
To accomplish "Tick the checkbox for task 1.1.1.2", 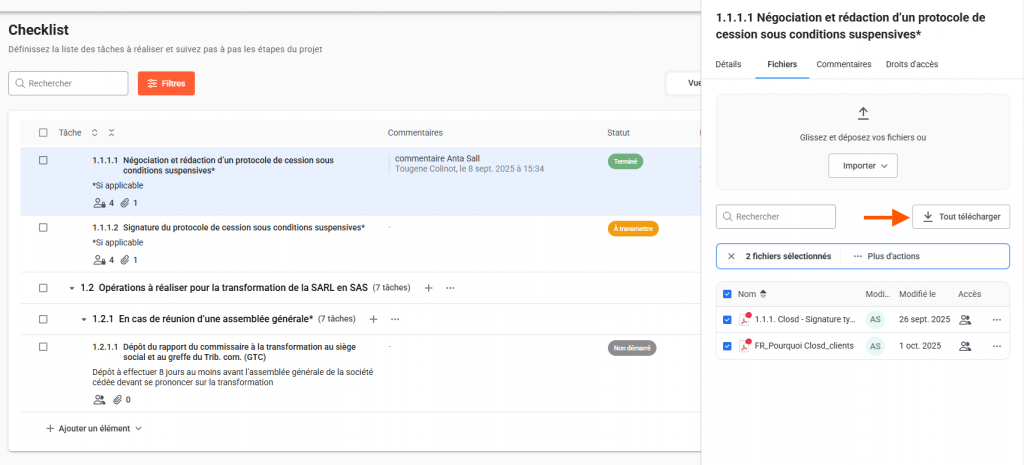I will click(x=43, y=228).
